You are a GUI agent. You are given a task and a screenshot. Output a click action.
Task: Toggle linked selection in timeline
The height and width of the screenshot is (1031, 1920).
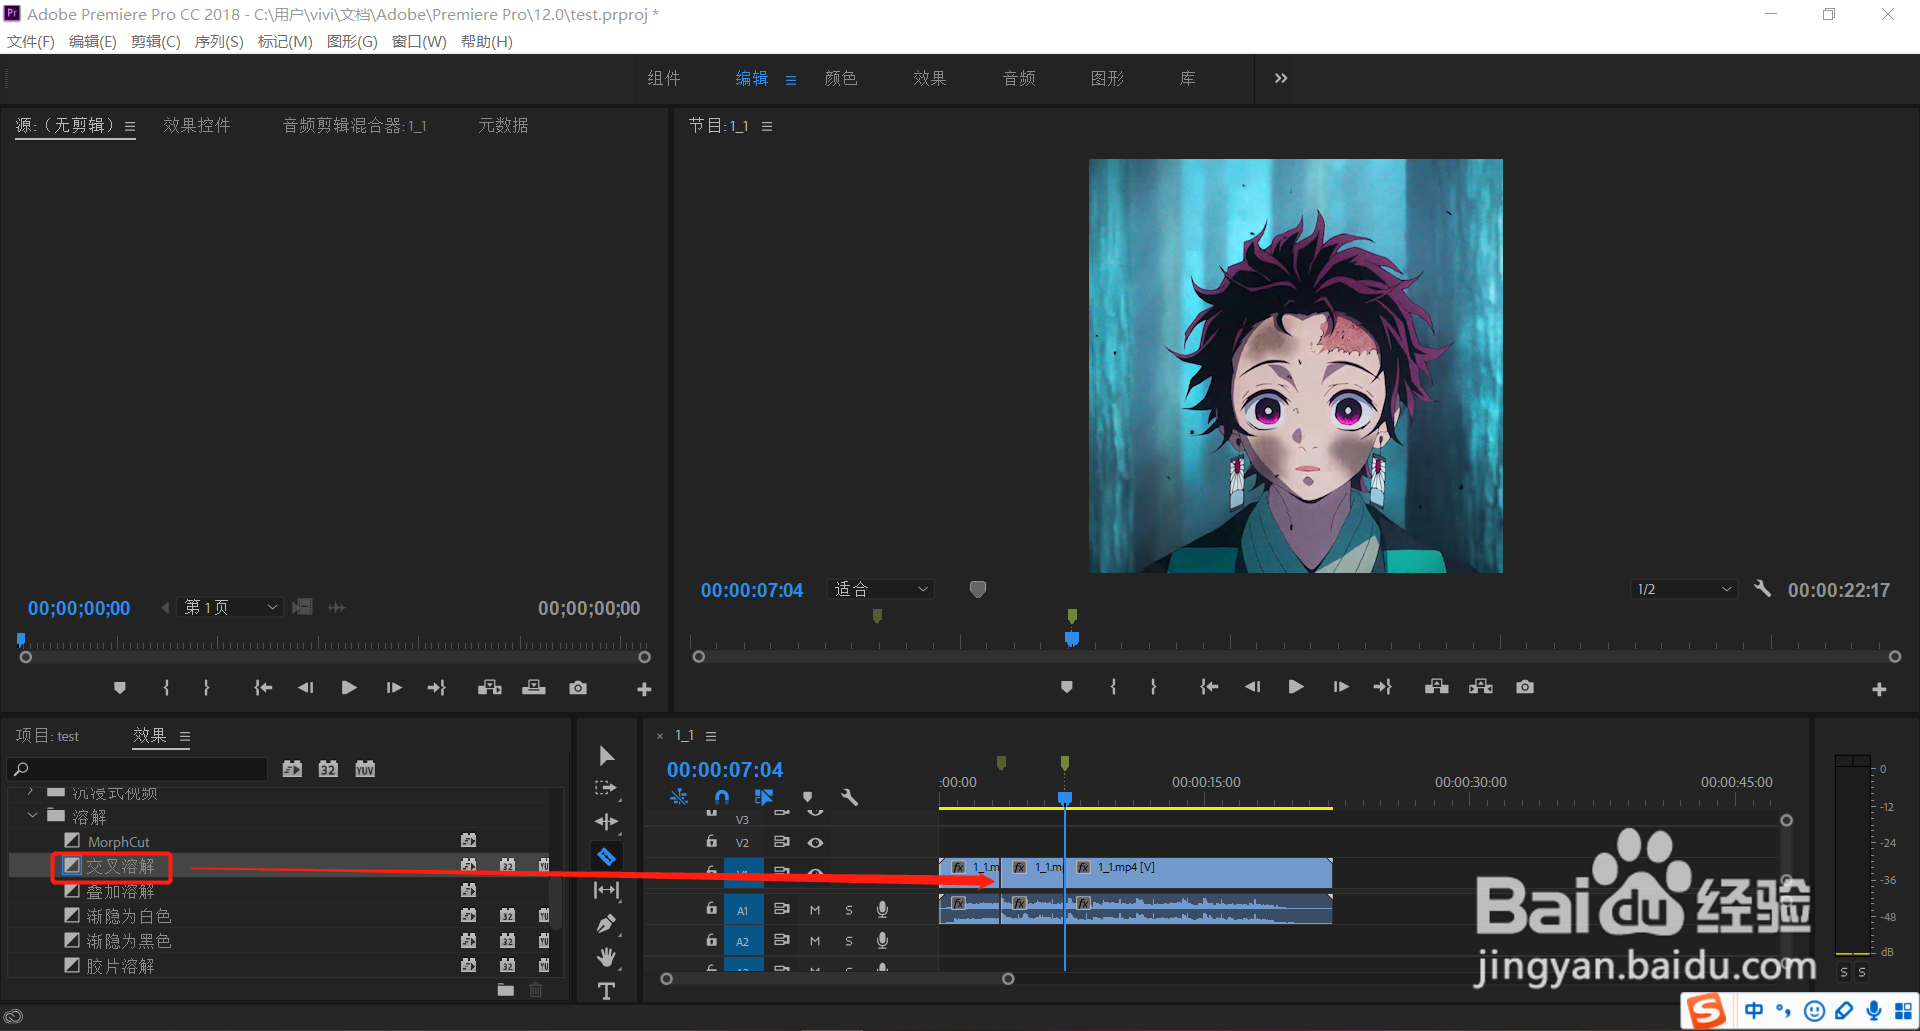(x=764, y=797)
